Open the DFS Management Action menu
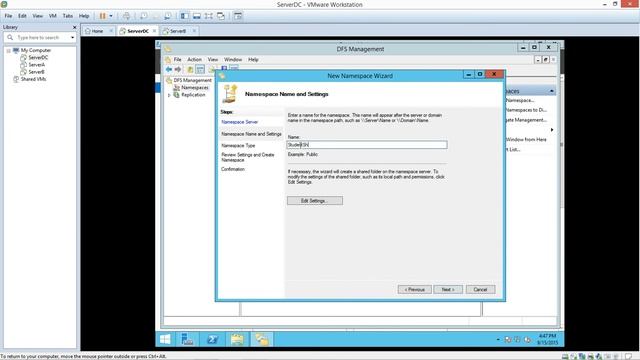 point(195,60)
